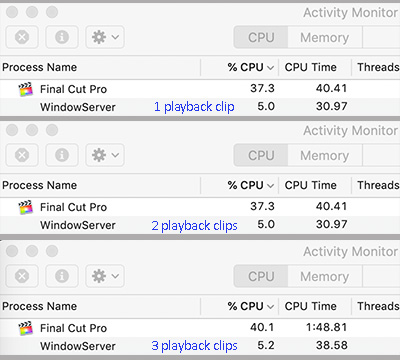Sort by Process Name in 2 playback clips window
400x360 pixels.
coord(40,185)
